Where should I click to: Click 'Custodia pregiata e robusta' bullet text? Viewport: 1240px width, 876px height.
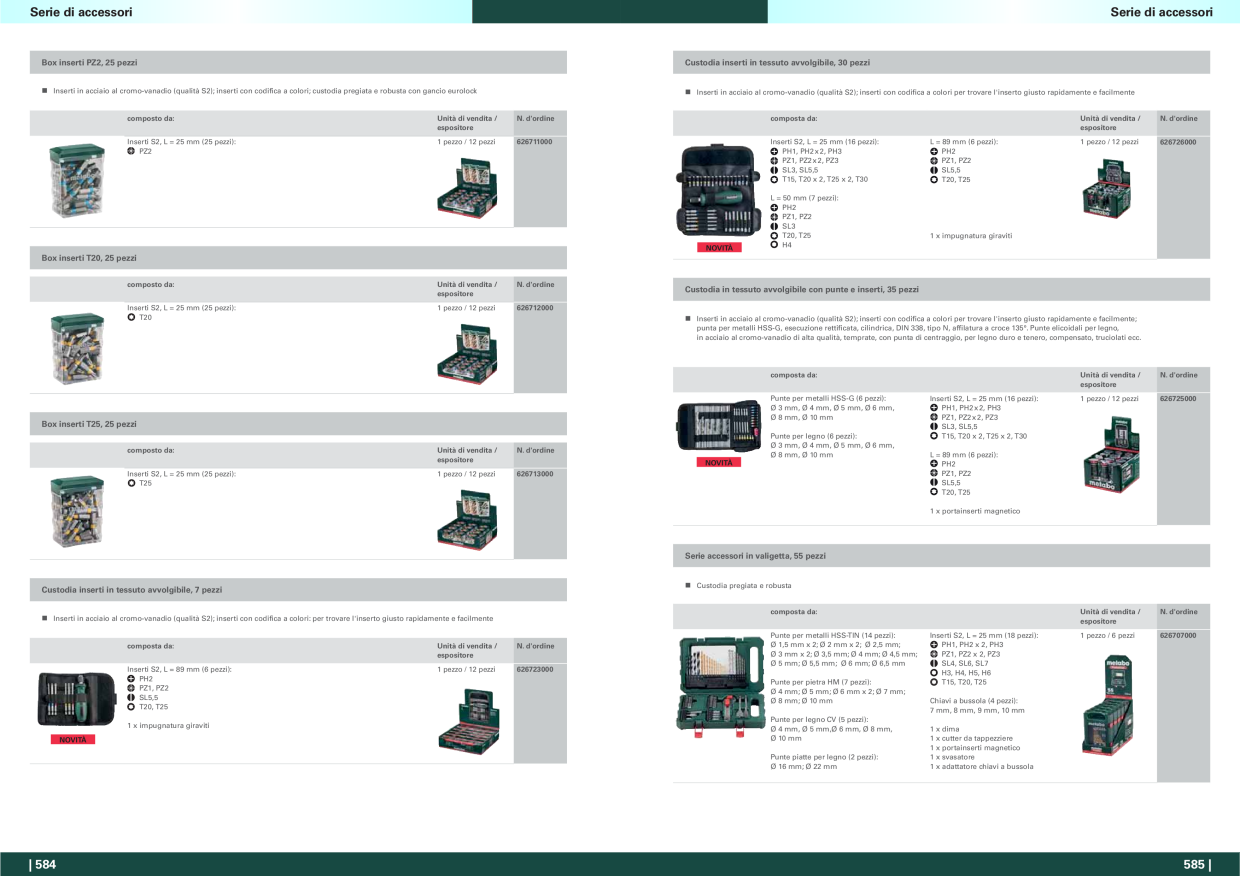(x=744, y=585)
